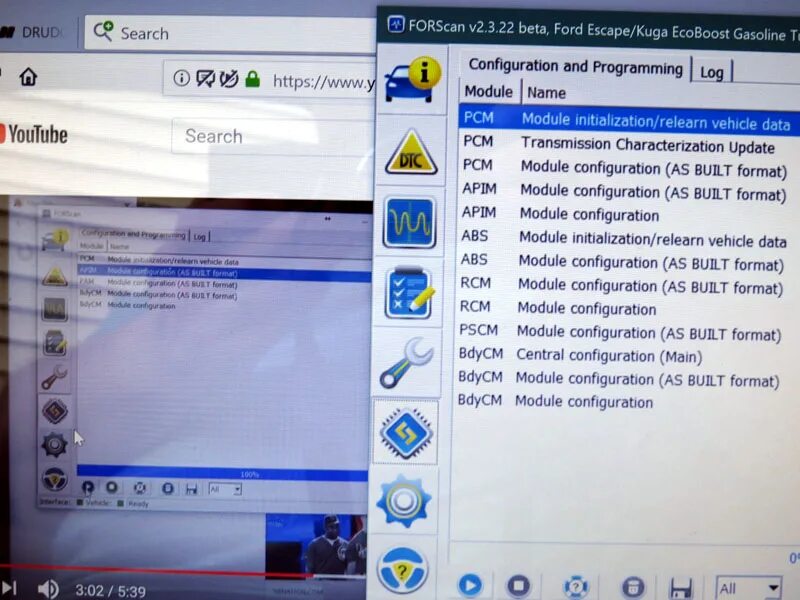Open FORScan settings gear section

404,501
